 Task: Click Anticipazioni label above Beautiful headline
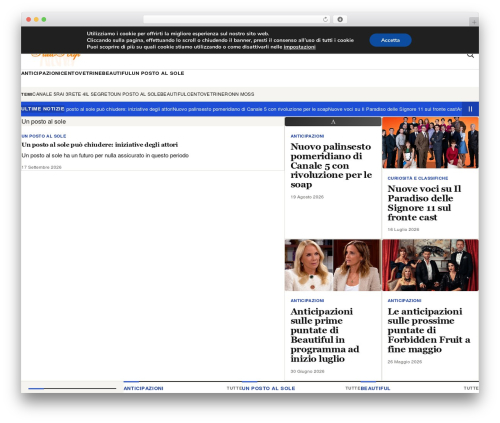coord(307,300)
